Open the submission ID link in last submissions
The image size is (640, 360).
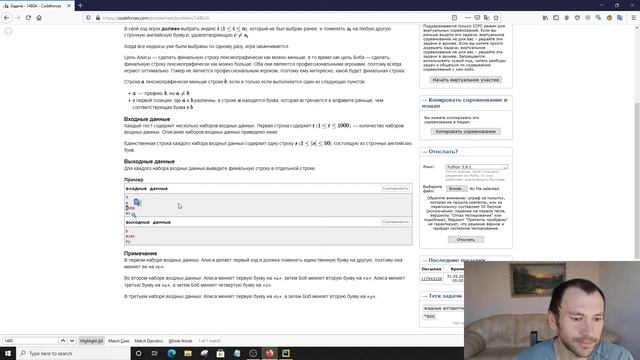pyautogui.click(x=431, y=278)
